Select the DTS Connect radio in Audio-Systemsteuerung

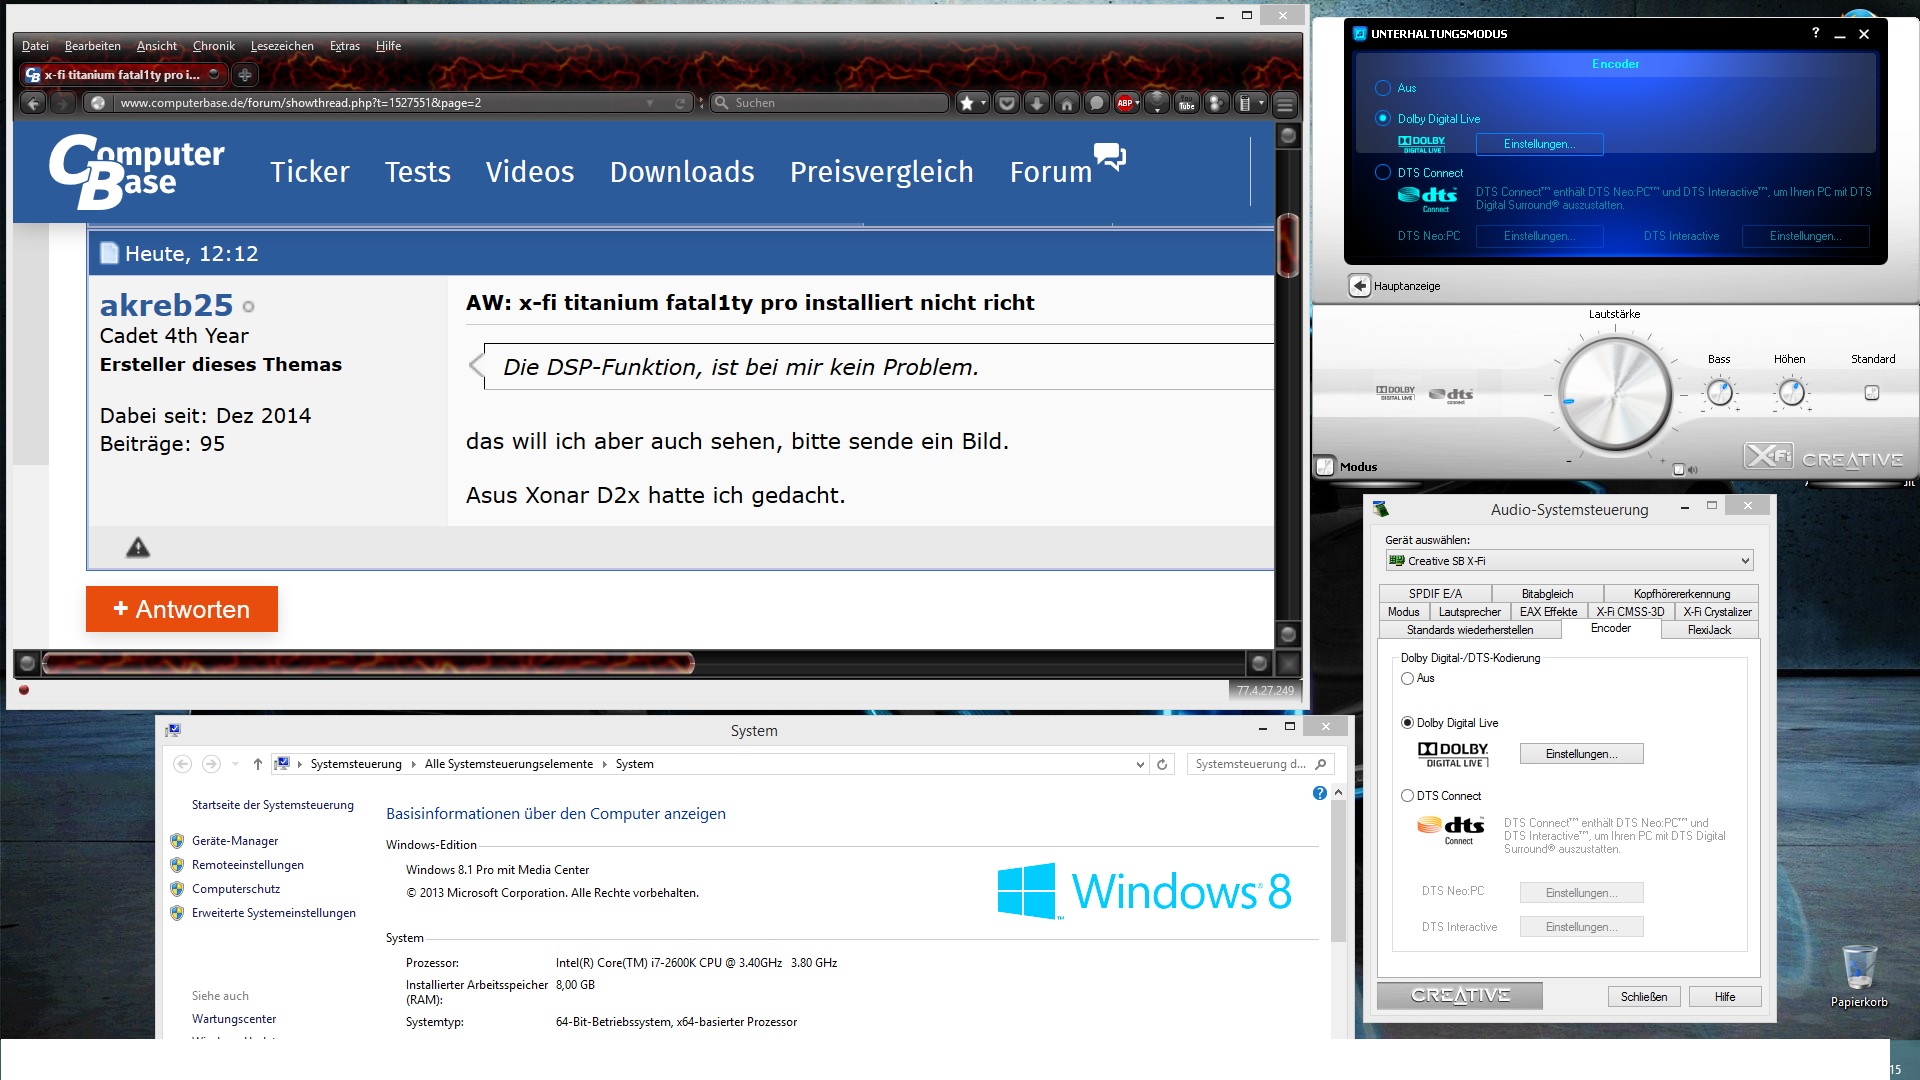[1408, 796]
